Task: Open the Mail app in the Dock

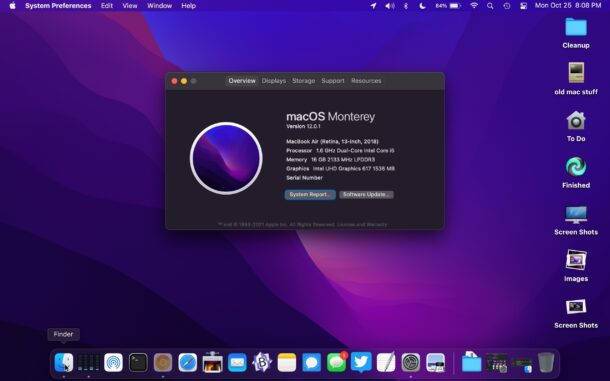Action: click(x=237, y=363)
